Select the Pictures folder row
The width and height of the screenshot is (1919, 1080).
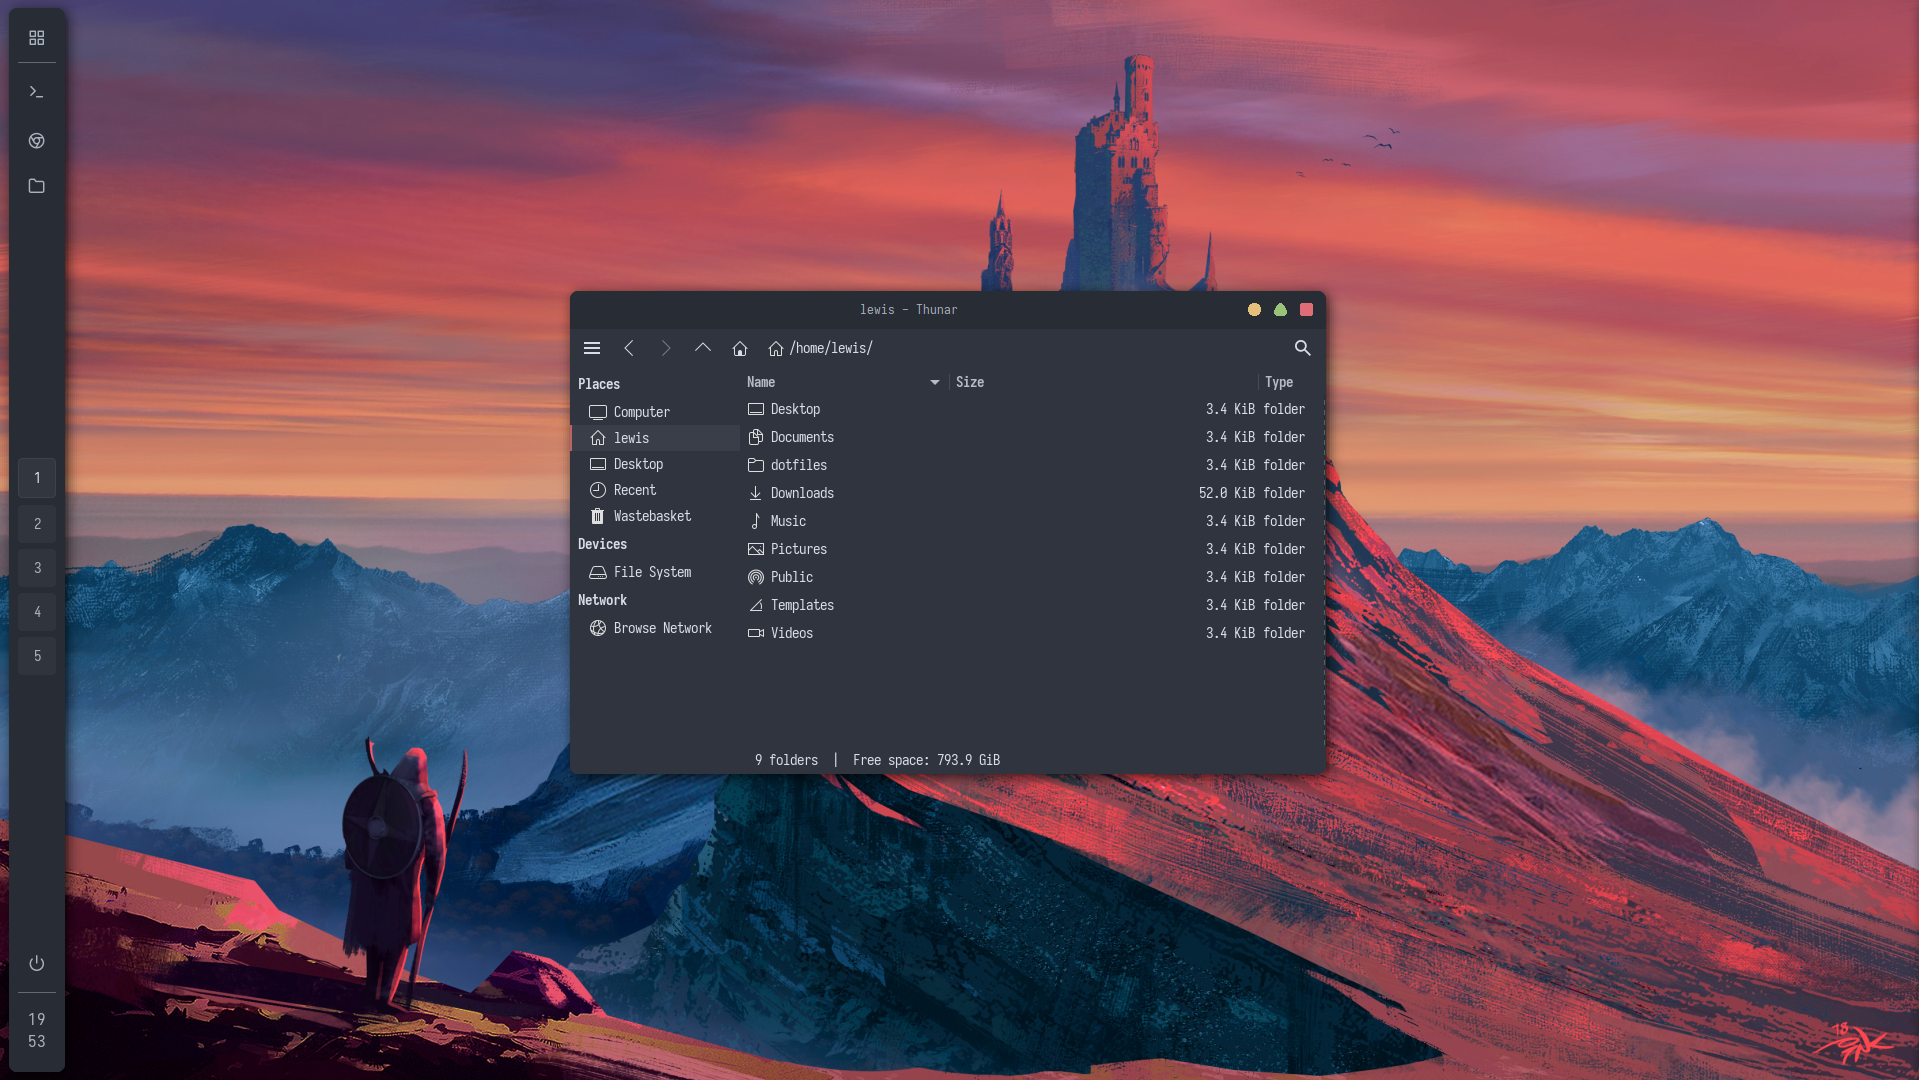coord(1032,549)
